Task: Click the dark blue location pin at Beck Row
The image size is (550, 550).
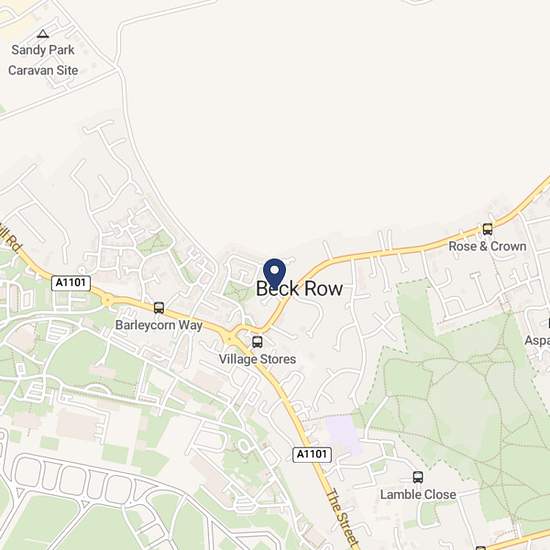Action: point(274,273)
